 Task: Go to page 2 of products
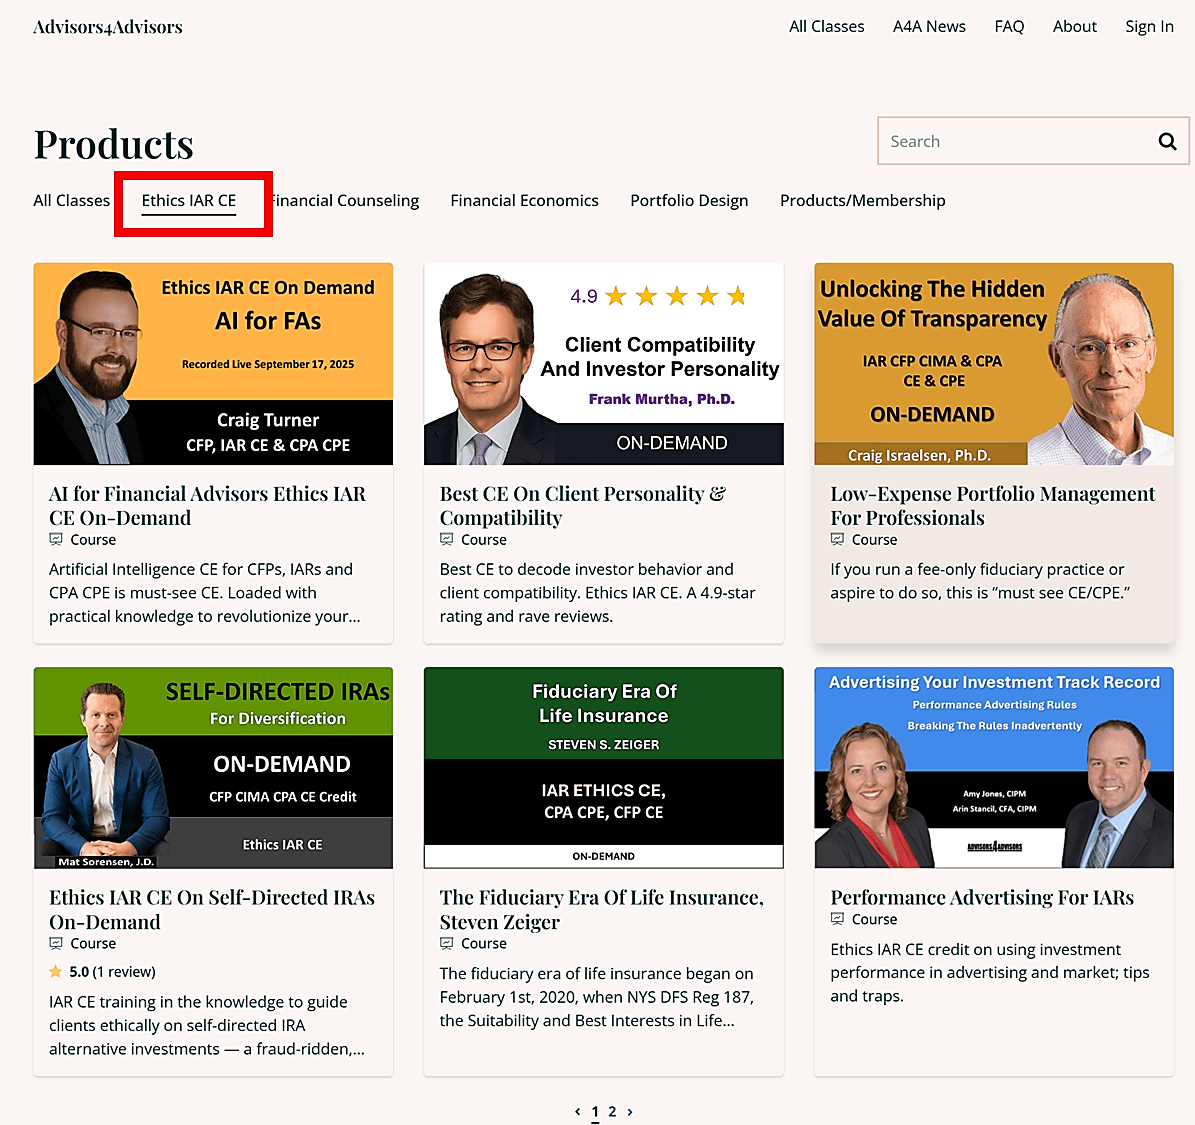pyautogui.click(x=612, y=1112)
